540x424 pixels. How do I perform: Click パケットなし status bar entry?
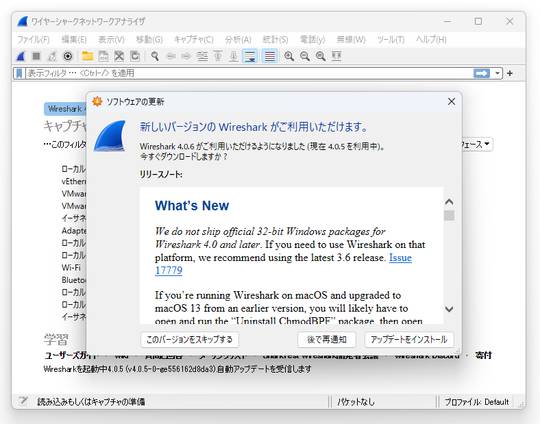point(356,402)
